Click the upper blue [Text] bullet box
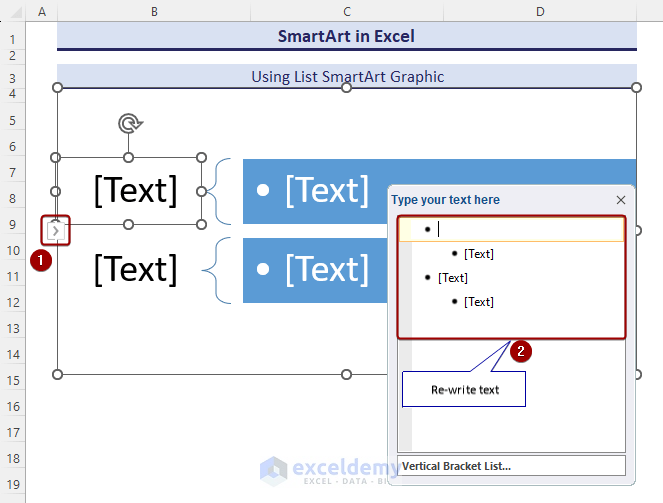 (x=315, y=191)
